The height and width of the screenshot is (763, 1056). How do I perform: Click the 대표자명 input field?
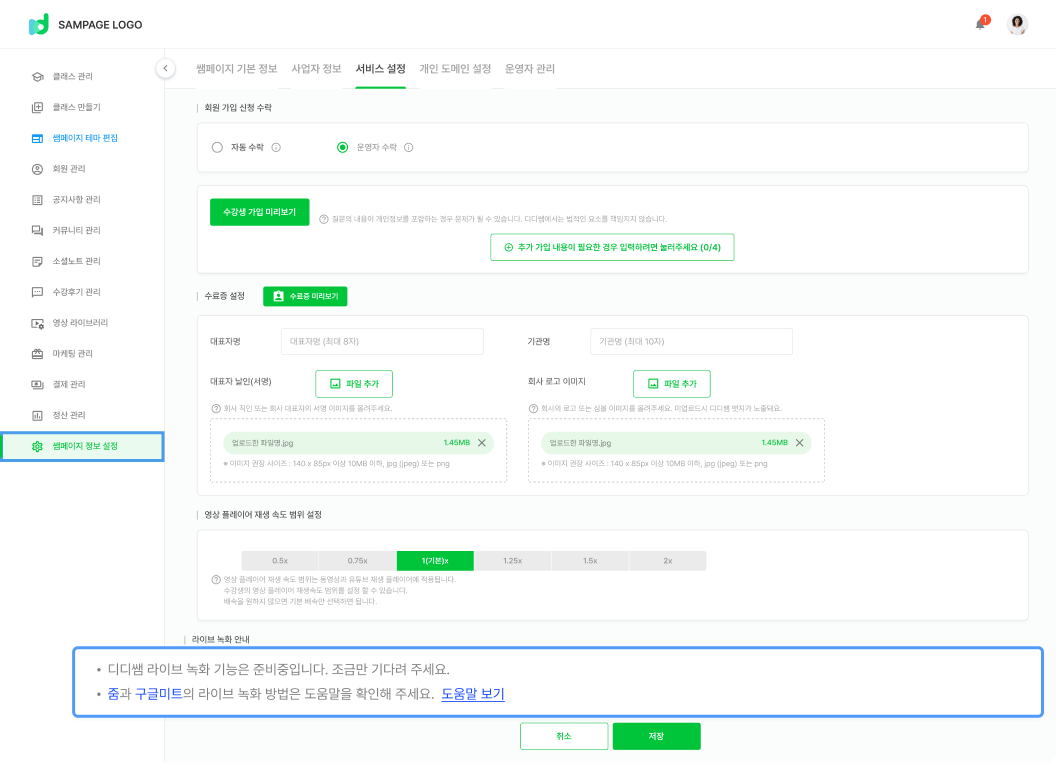coord(382,341)
